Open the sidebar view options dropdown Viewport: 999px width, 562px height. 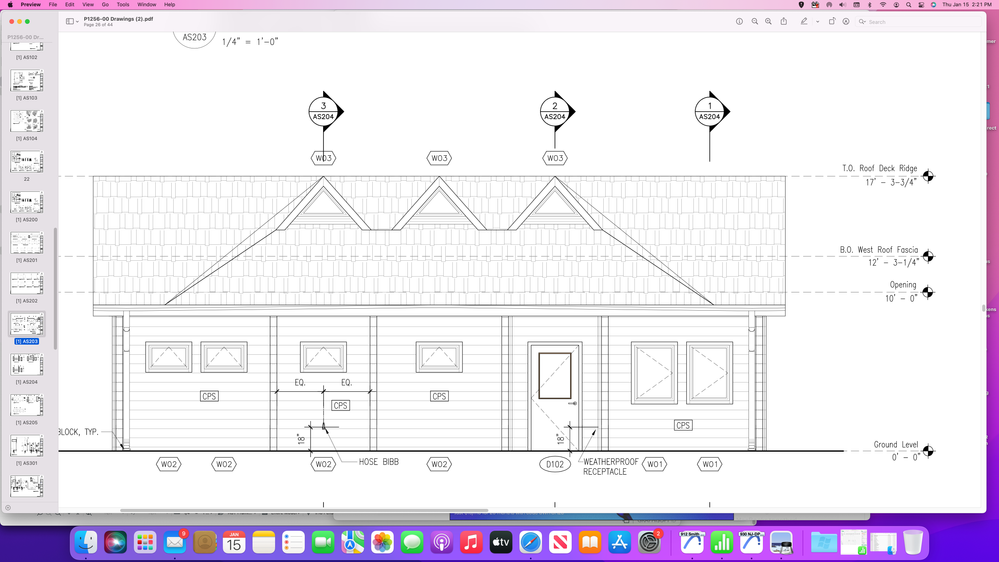click(x=77, y=22)
